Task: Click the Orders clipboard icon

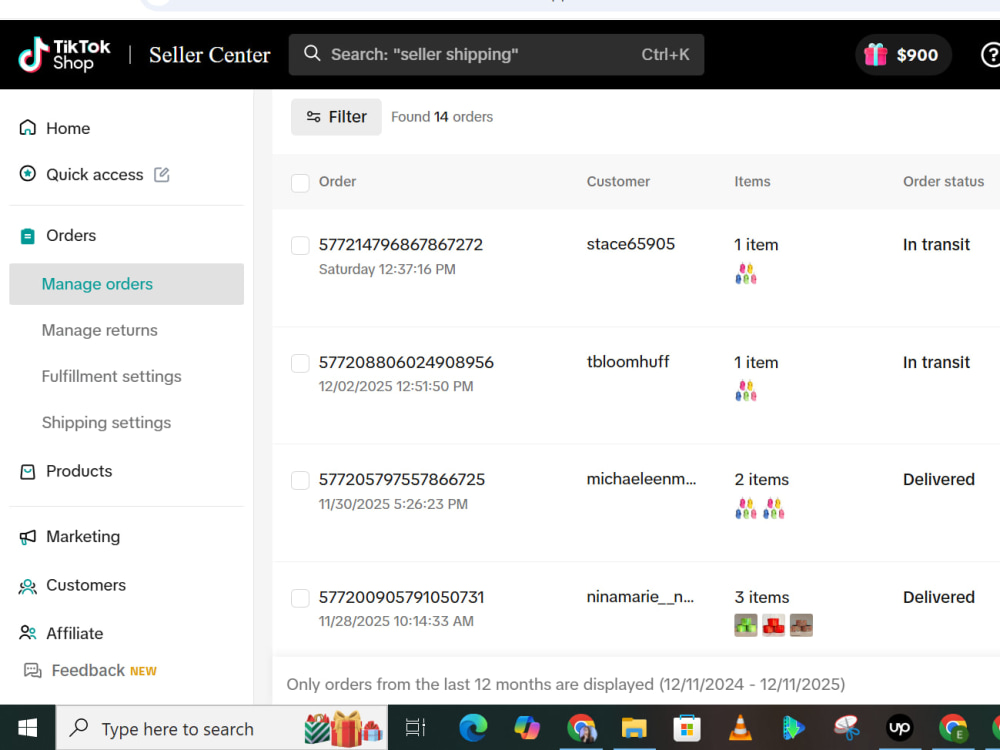Action: pyautogui.click(x=27, y=236)
